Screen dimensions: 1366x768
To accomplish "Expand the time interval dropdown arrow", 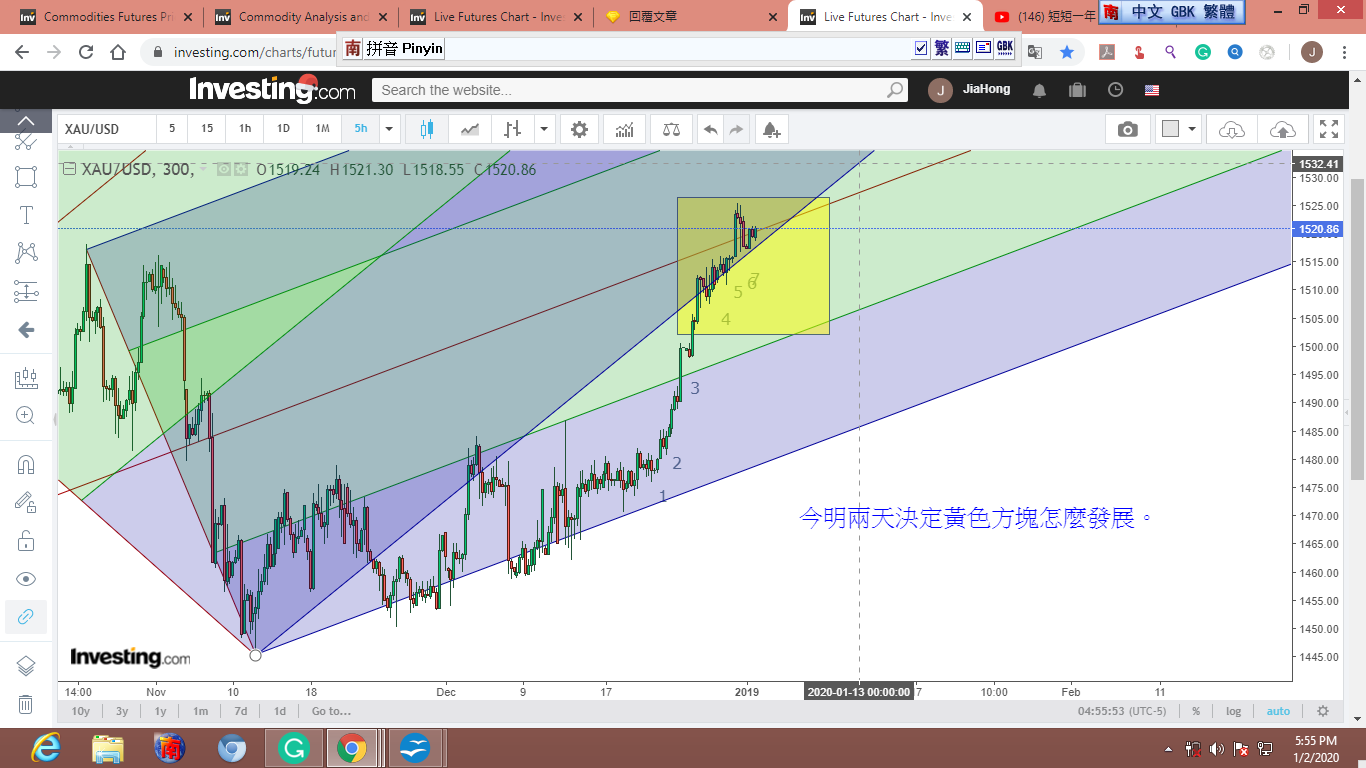I will pos(389,129).
